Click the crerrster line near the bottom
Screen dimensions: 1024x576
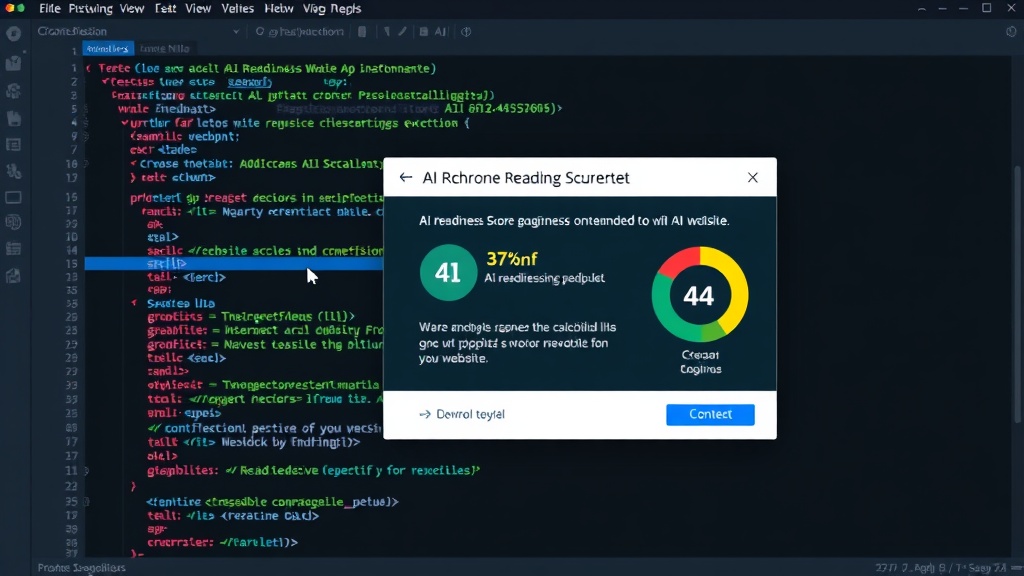[222, 542]
